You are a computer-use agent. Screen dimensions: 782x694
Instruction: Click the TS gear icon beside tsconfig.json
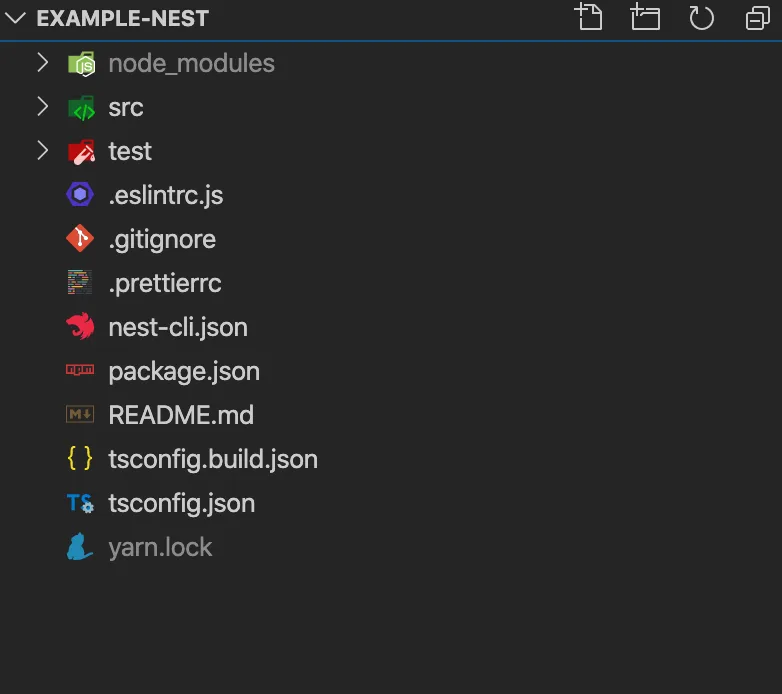80,503
